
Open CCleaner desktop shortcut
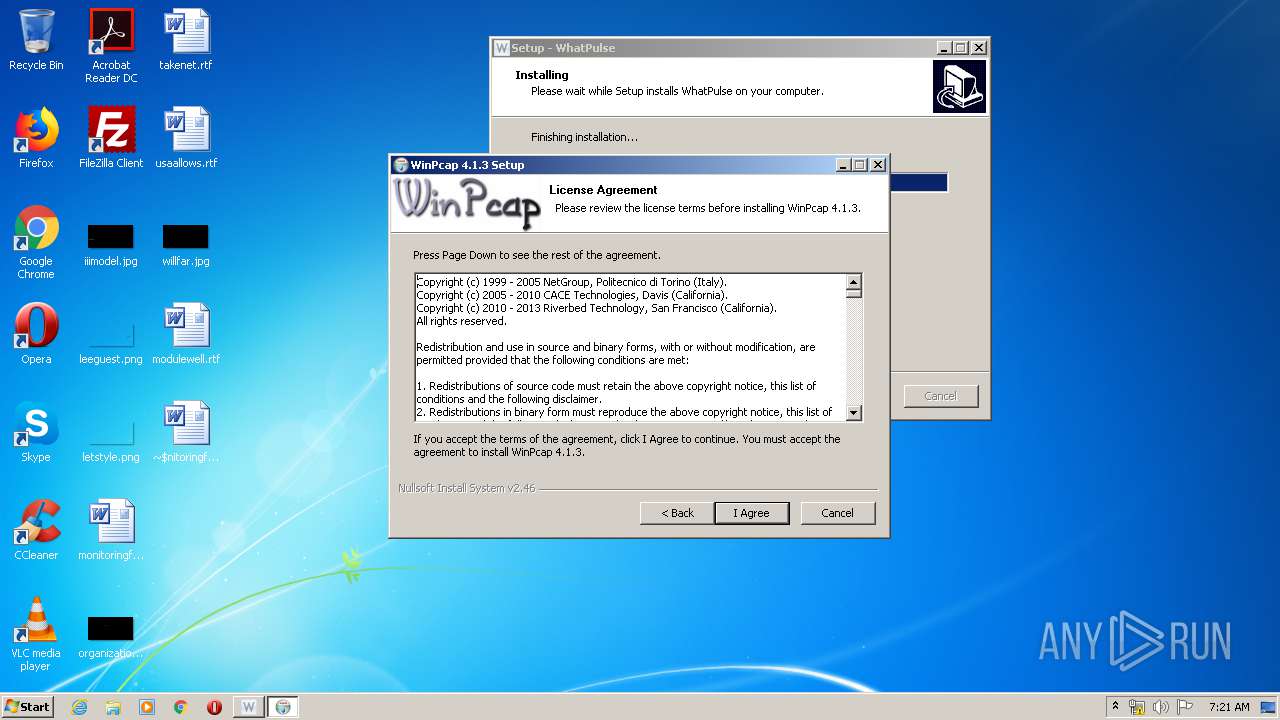click(36, 530)
